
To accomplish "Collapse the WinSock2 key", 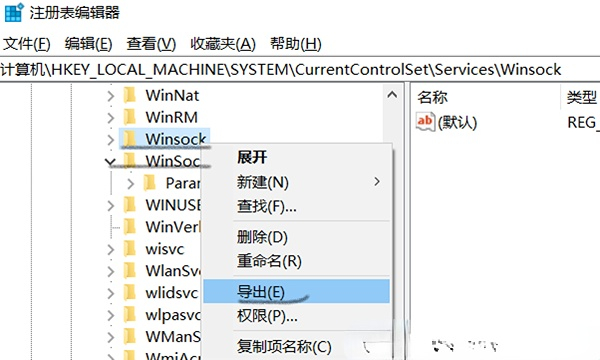I will pos(110,162).
